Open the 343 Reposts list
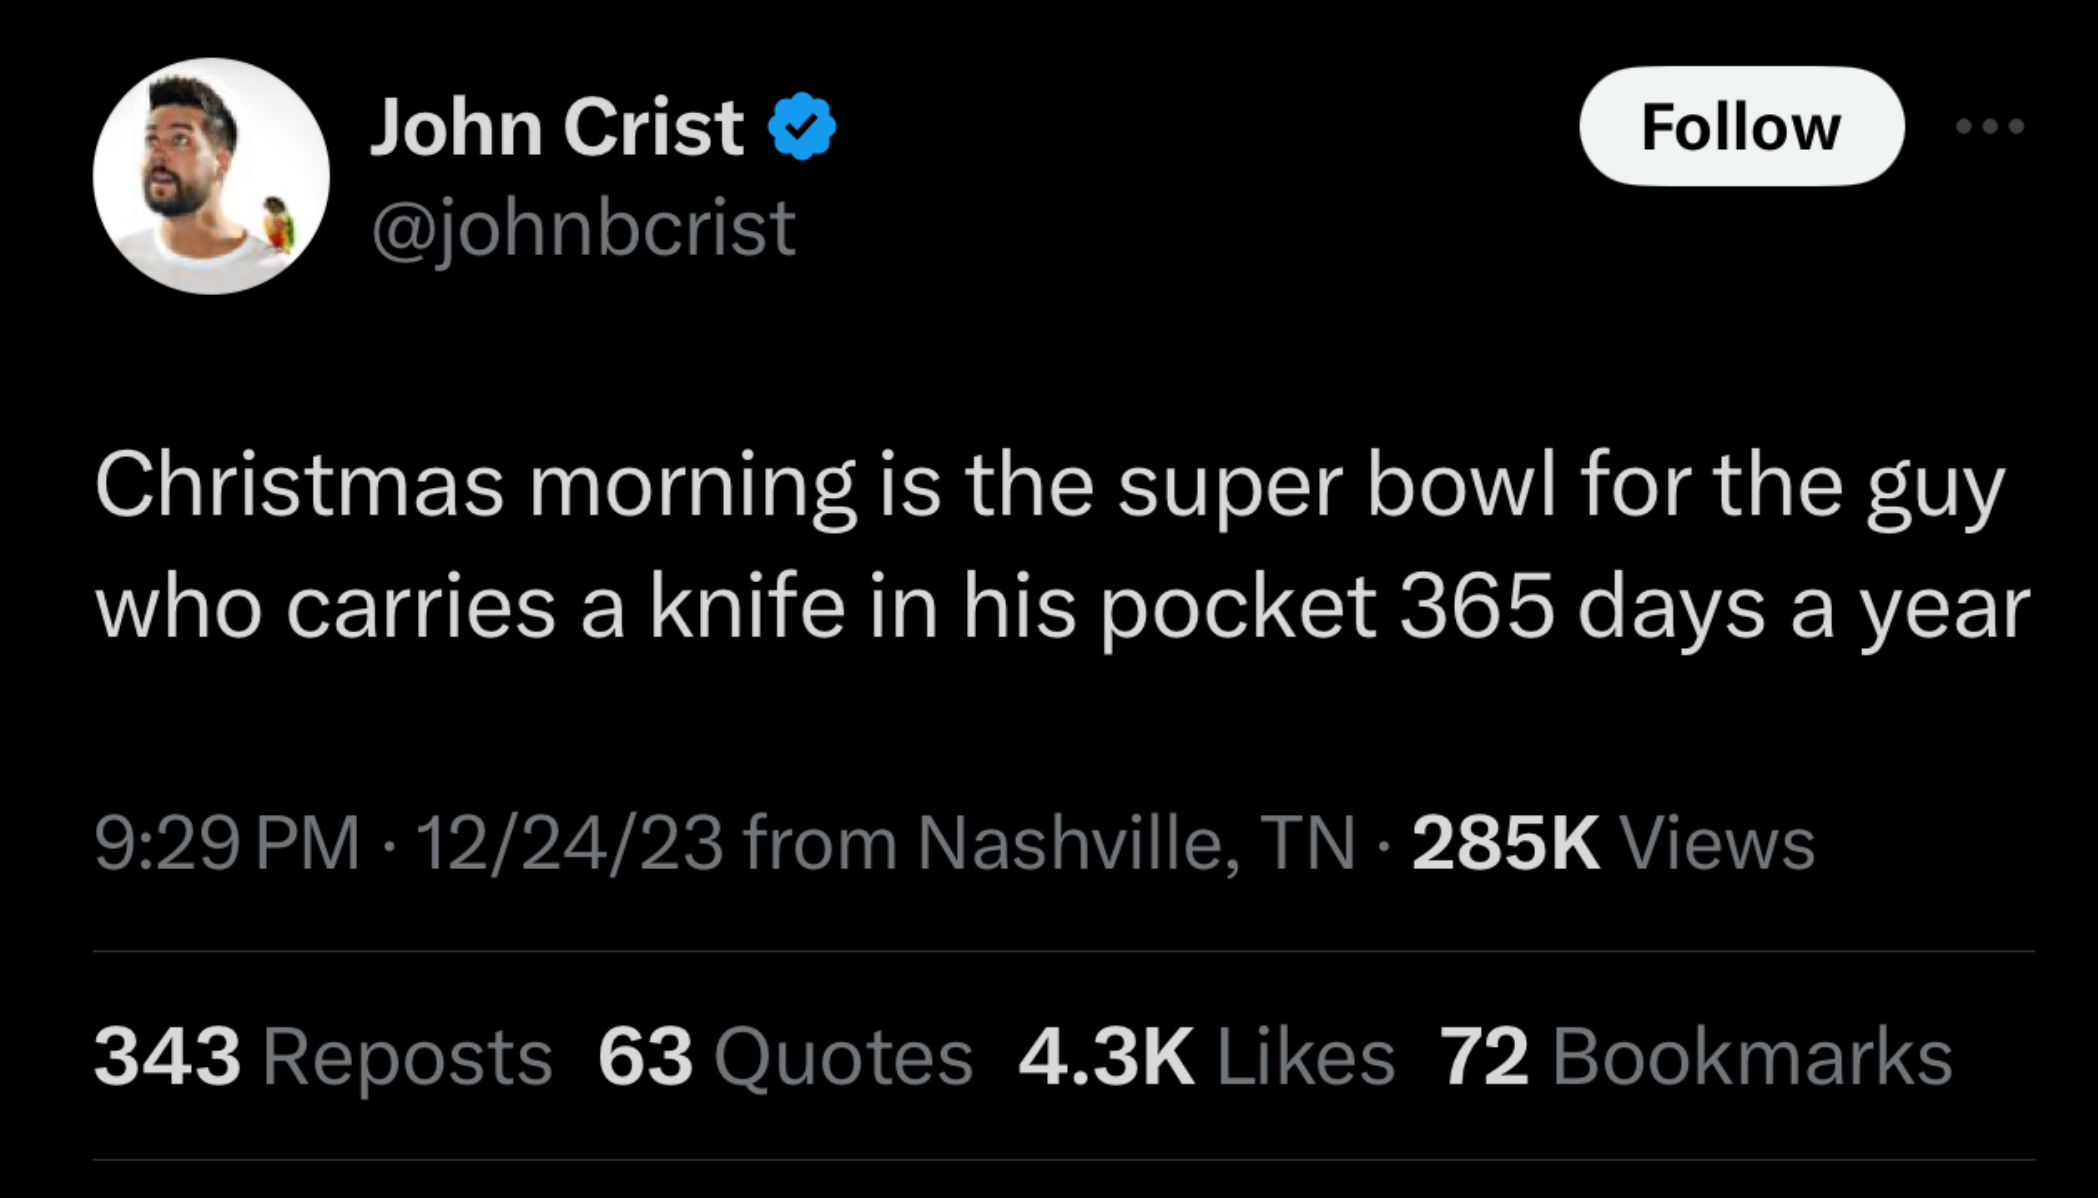Screen dimensions: 2098x1198 click(x=322, y=1057)
